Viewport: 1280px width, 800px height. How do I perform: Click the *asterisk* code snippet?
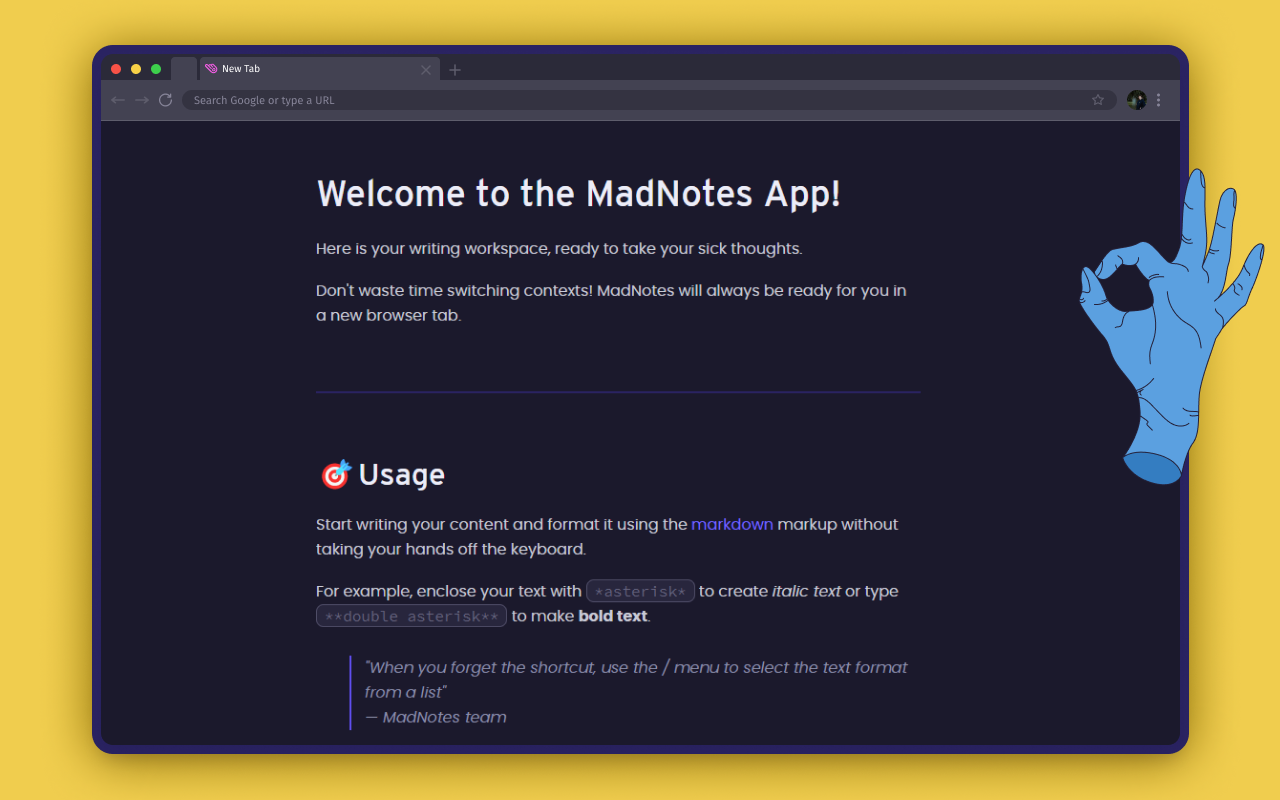pos(640,590)
